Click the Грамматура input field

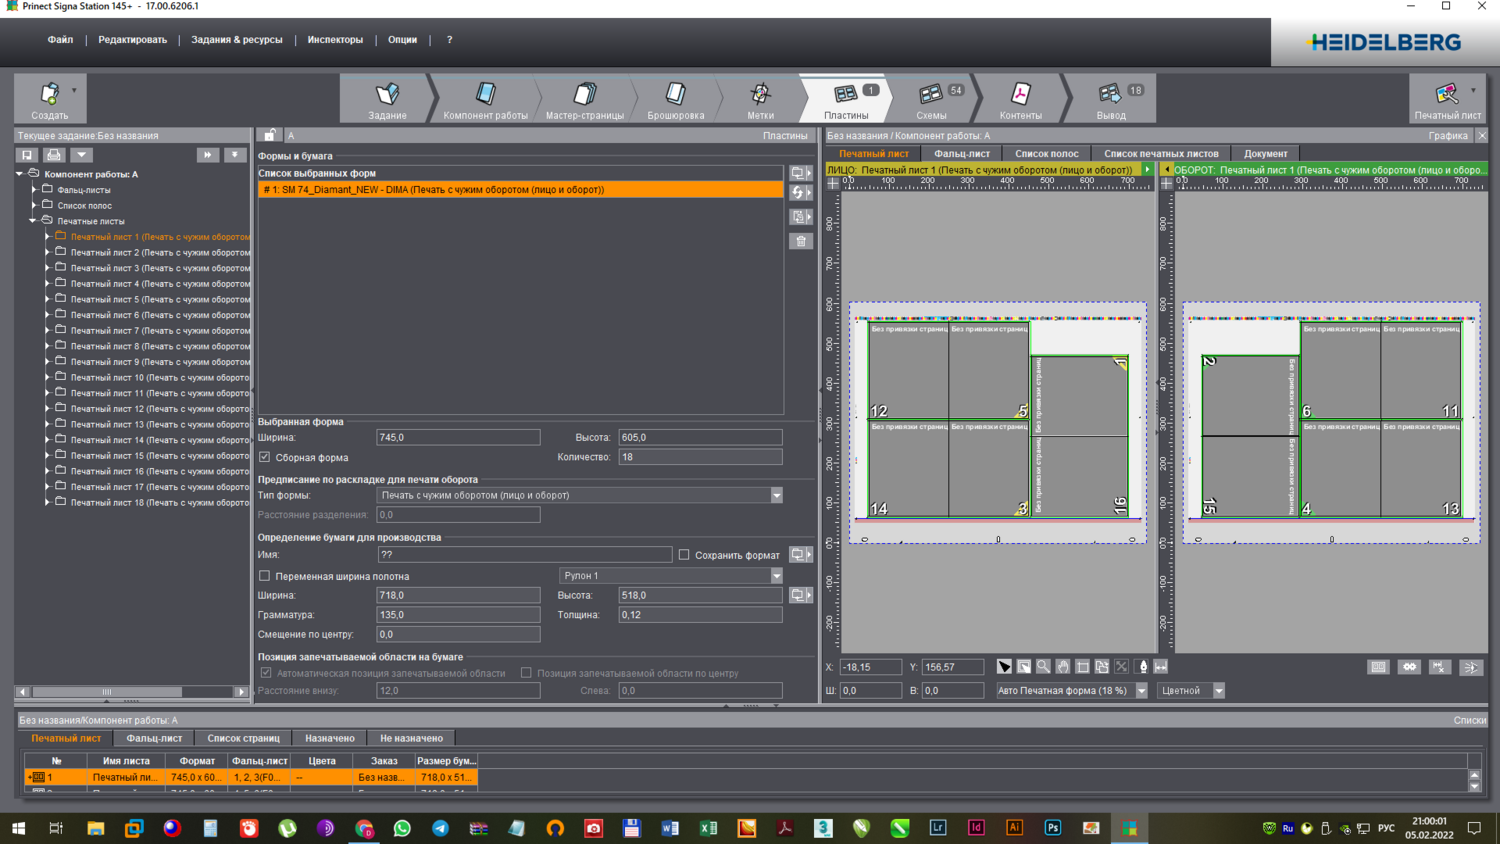(458, 615)
